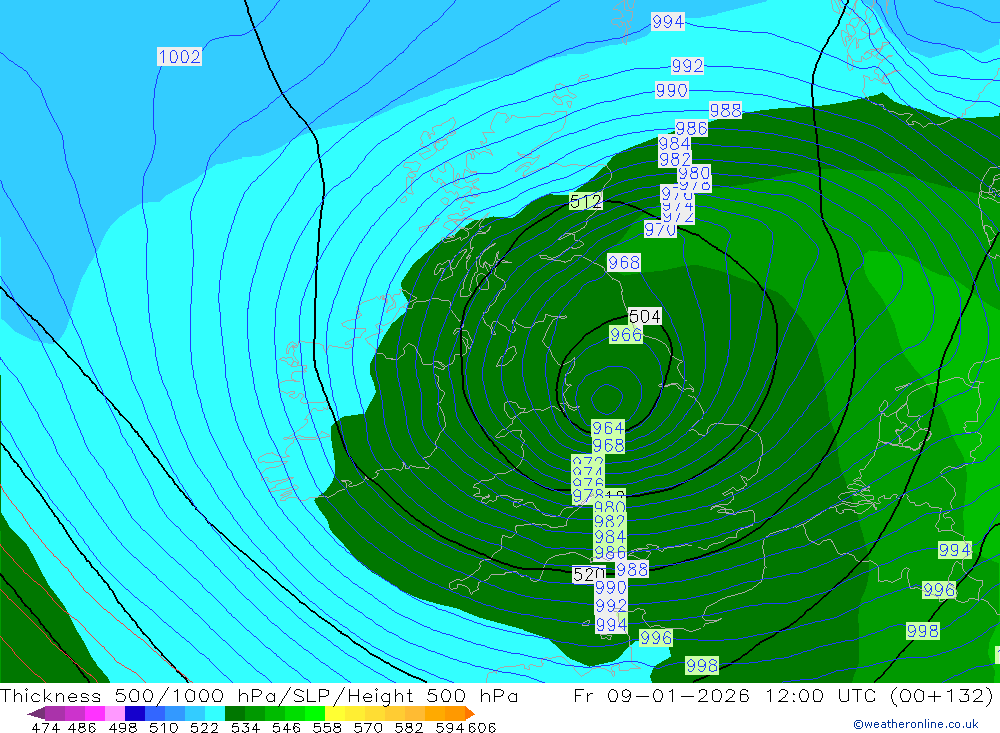The height and width of the screenshot is (733, 1000).
Task: Open the weatheronline.co.uk link
Action: coord(916,724)
